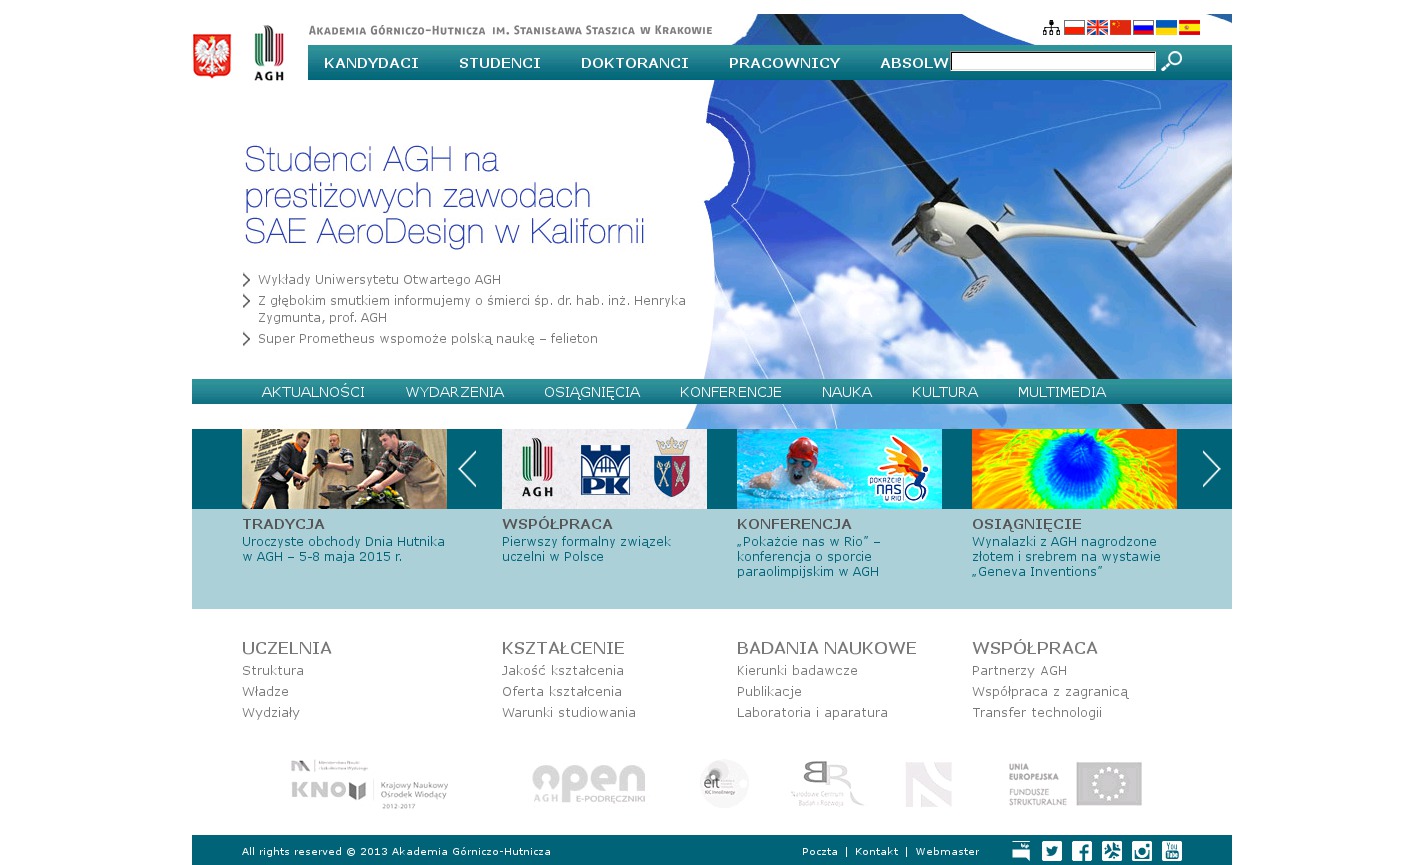Open the SAE AeroDesign headline article

(x=445, y=196)
